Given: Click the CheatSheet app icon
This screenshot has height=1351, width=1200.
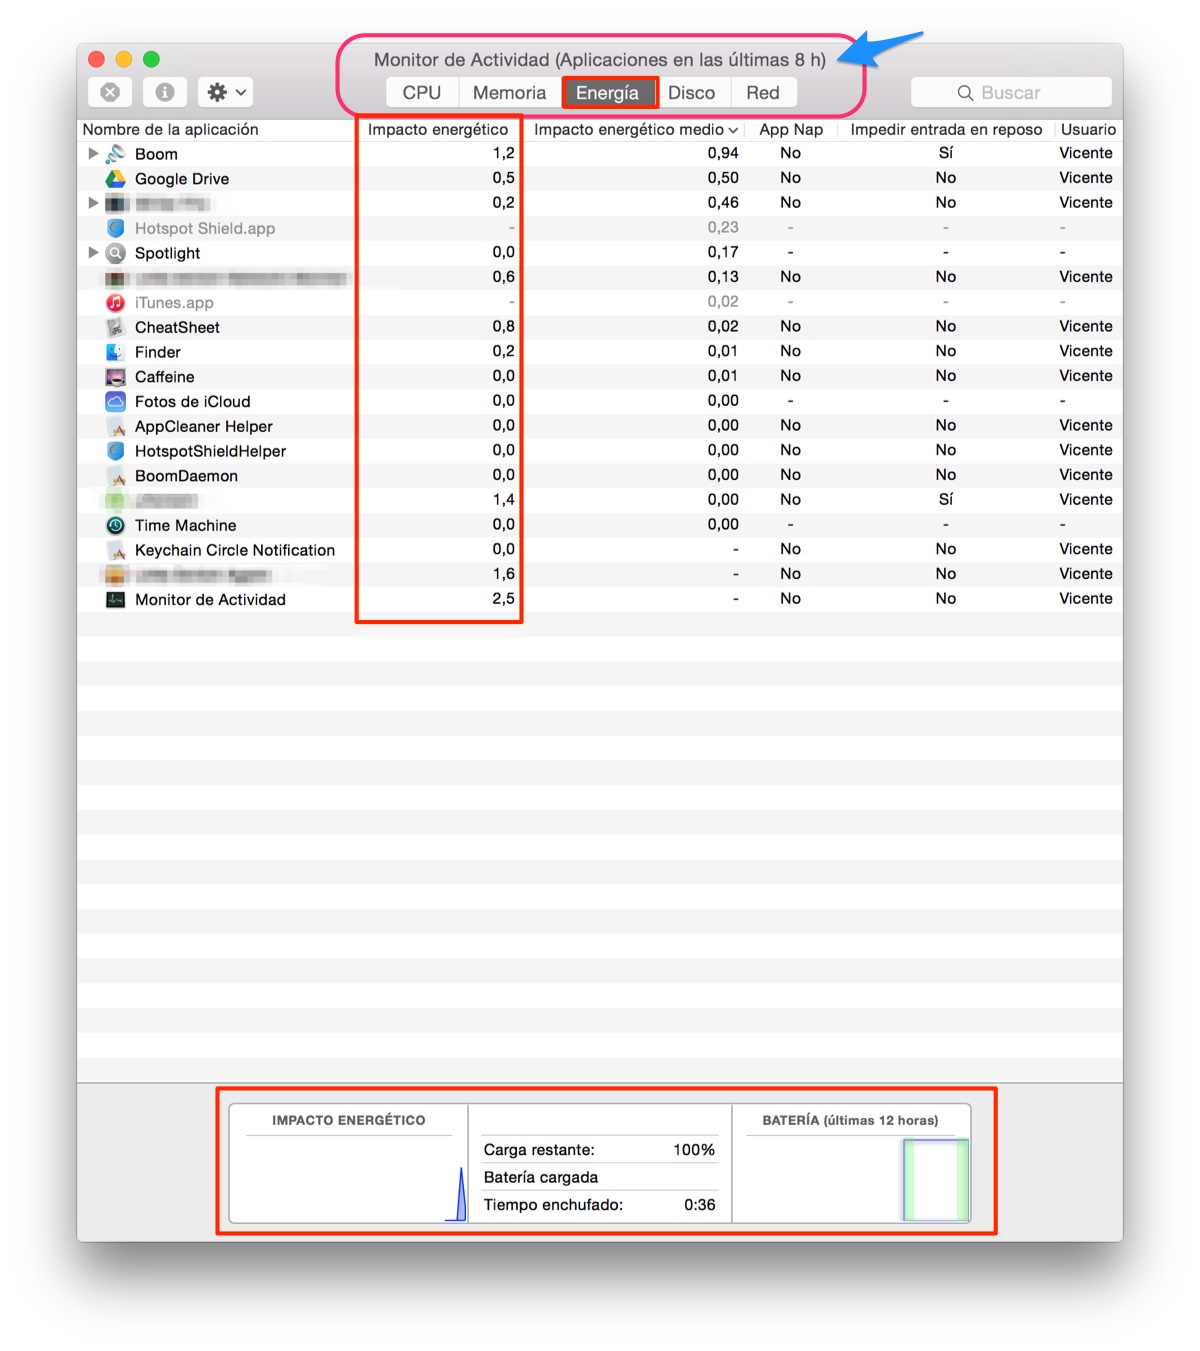Looking at the screenshot, I should (x=116, y=327).
